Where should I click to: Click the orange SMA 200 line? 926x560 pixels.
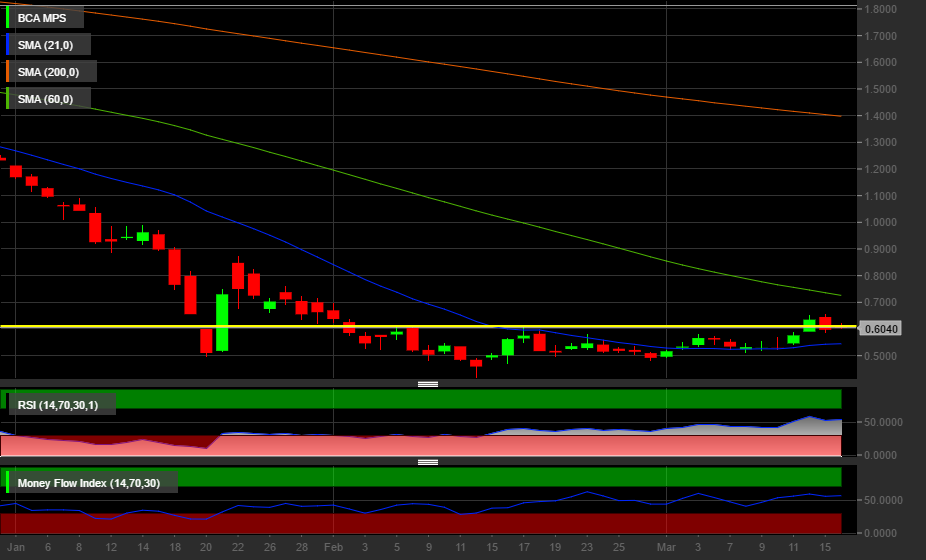(x=428, y=62)
